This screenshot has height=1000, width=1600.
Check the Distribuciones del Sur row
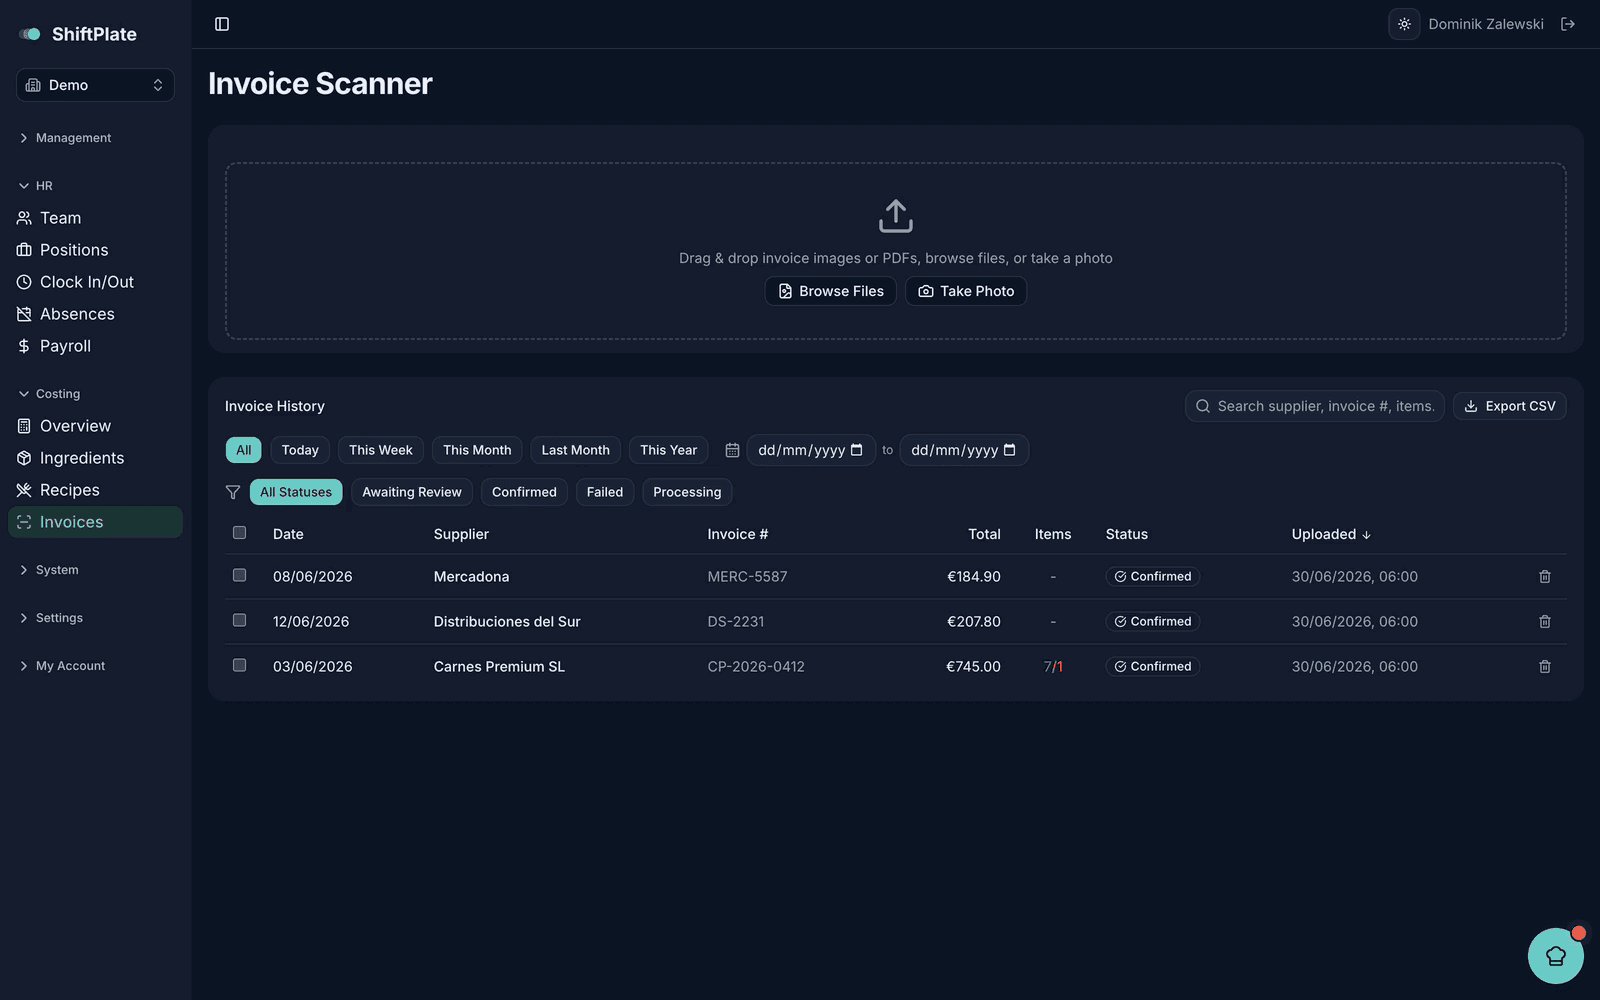click(239, 620)
